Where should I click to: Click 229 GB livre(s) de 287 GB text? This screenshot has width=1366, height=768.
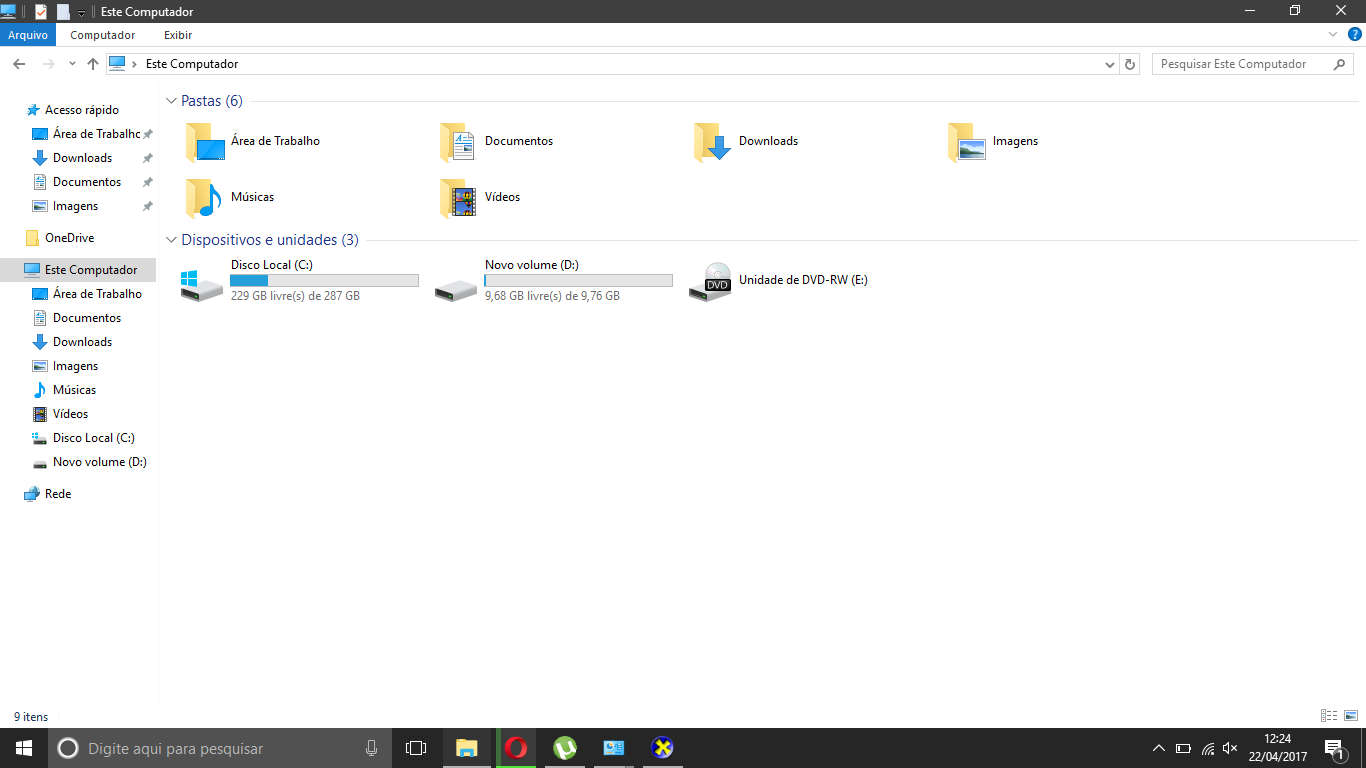[x=295, y=296]
